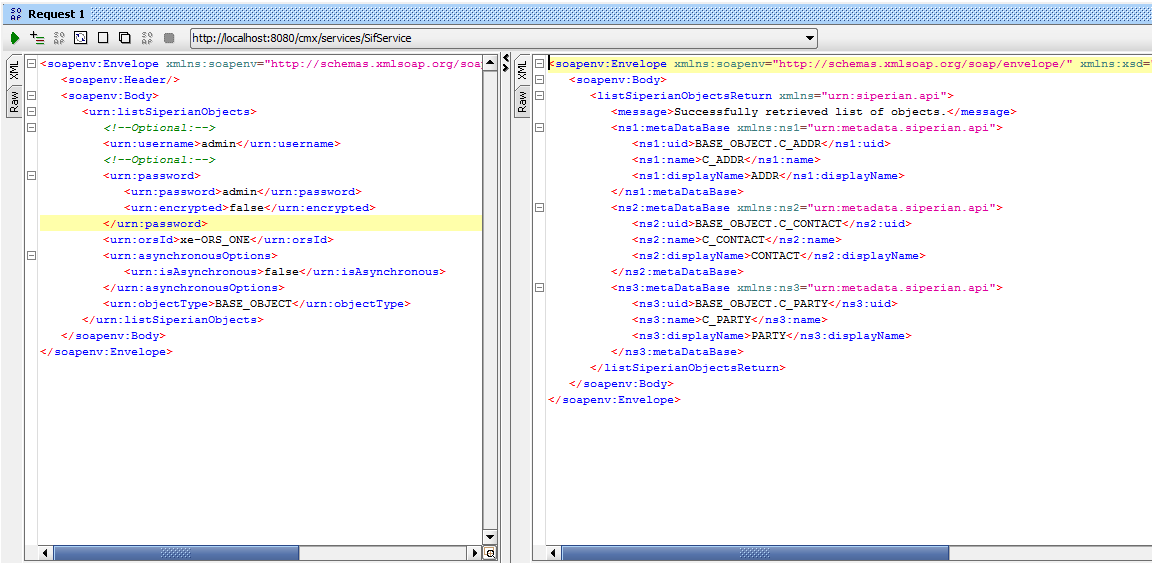This screenshot has width=1152, height=563.
Task: Collapse the listSiperianObjectsReturn node
Action: tap(539, 96)
